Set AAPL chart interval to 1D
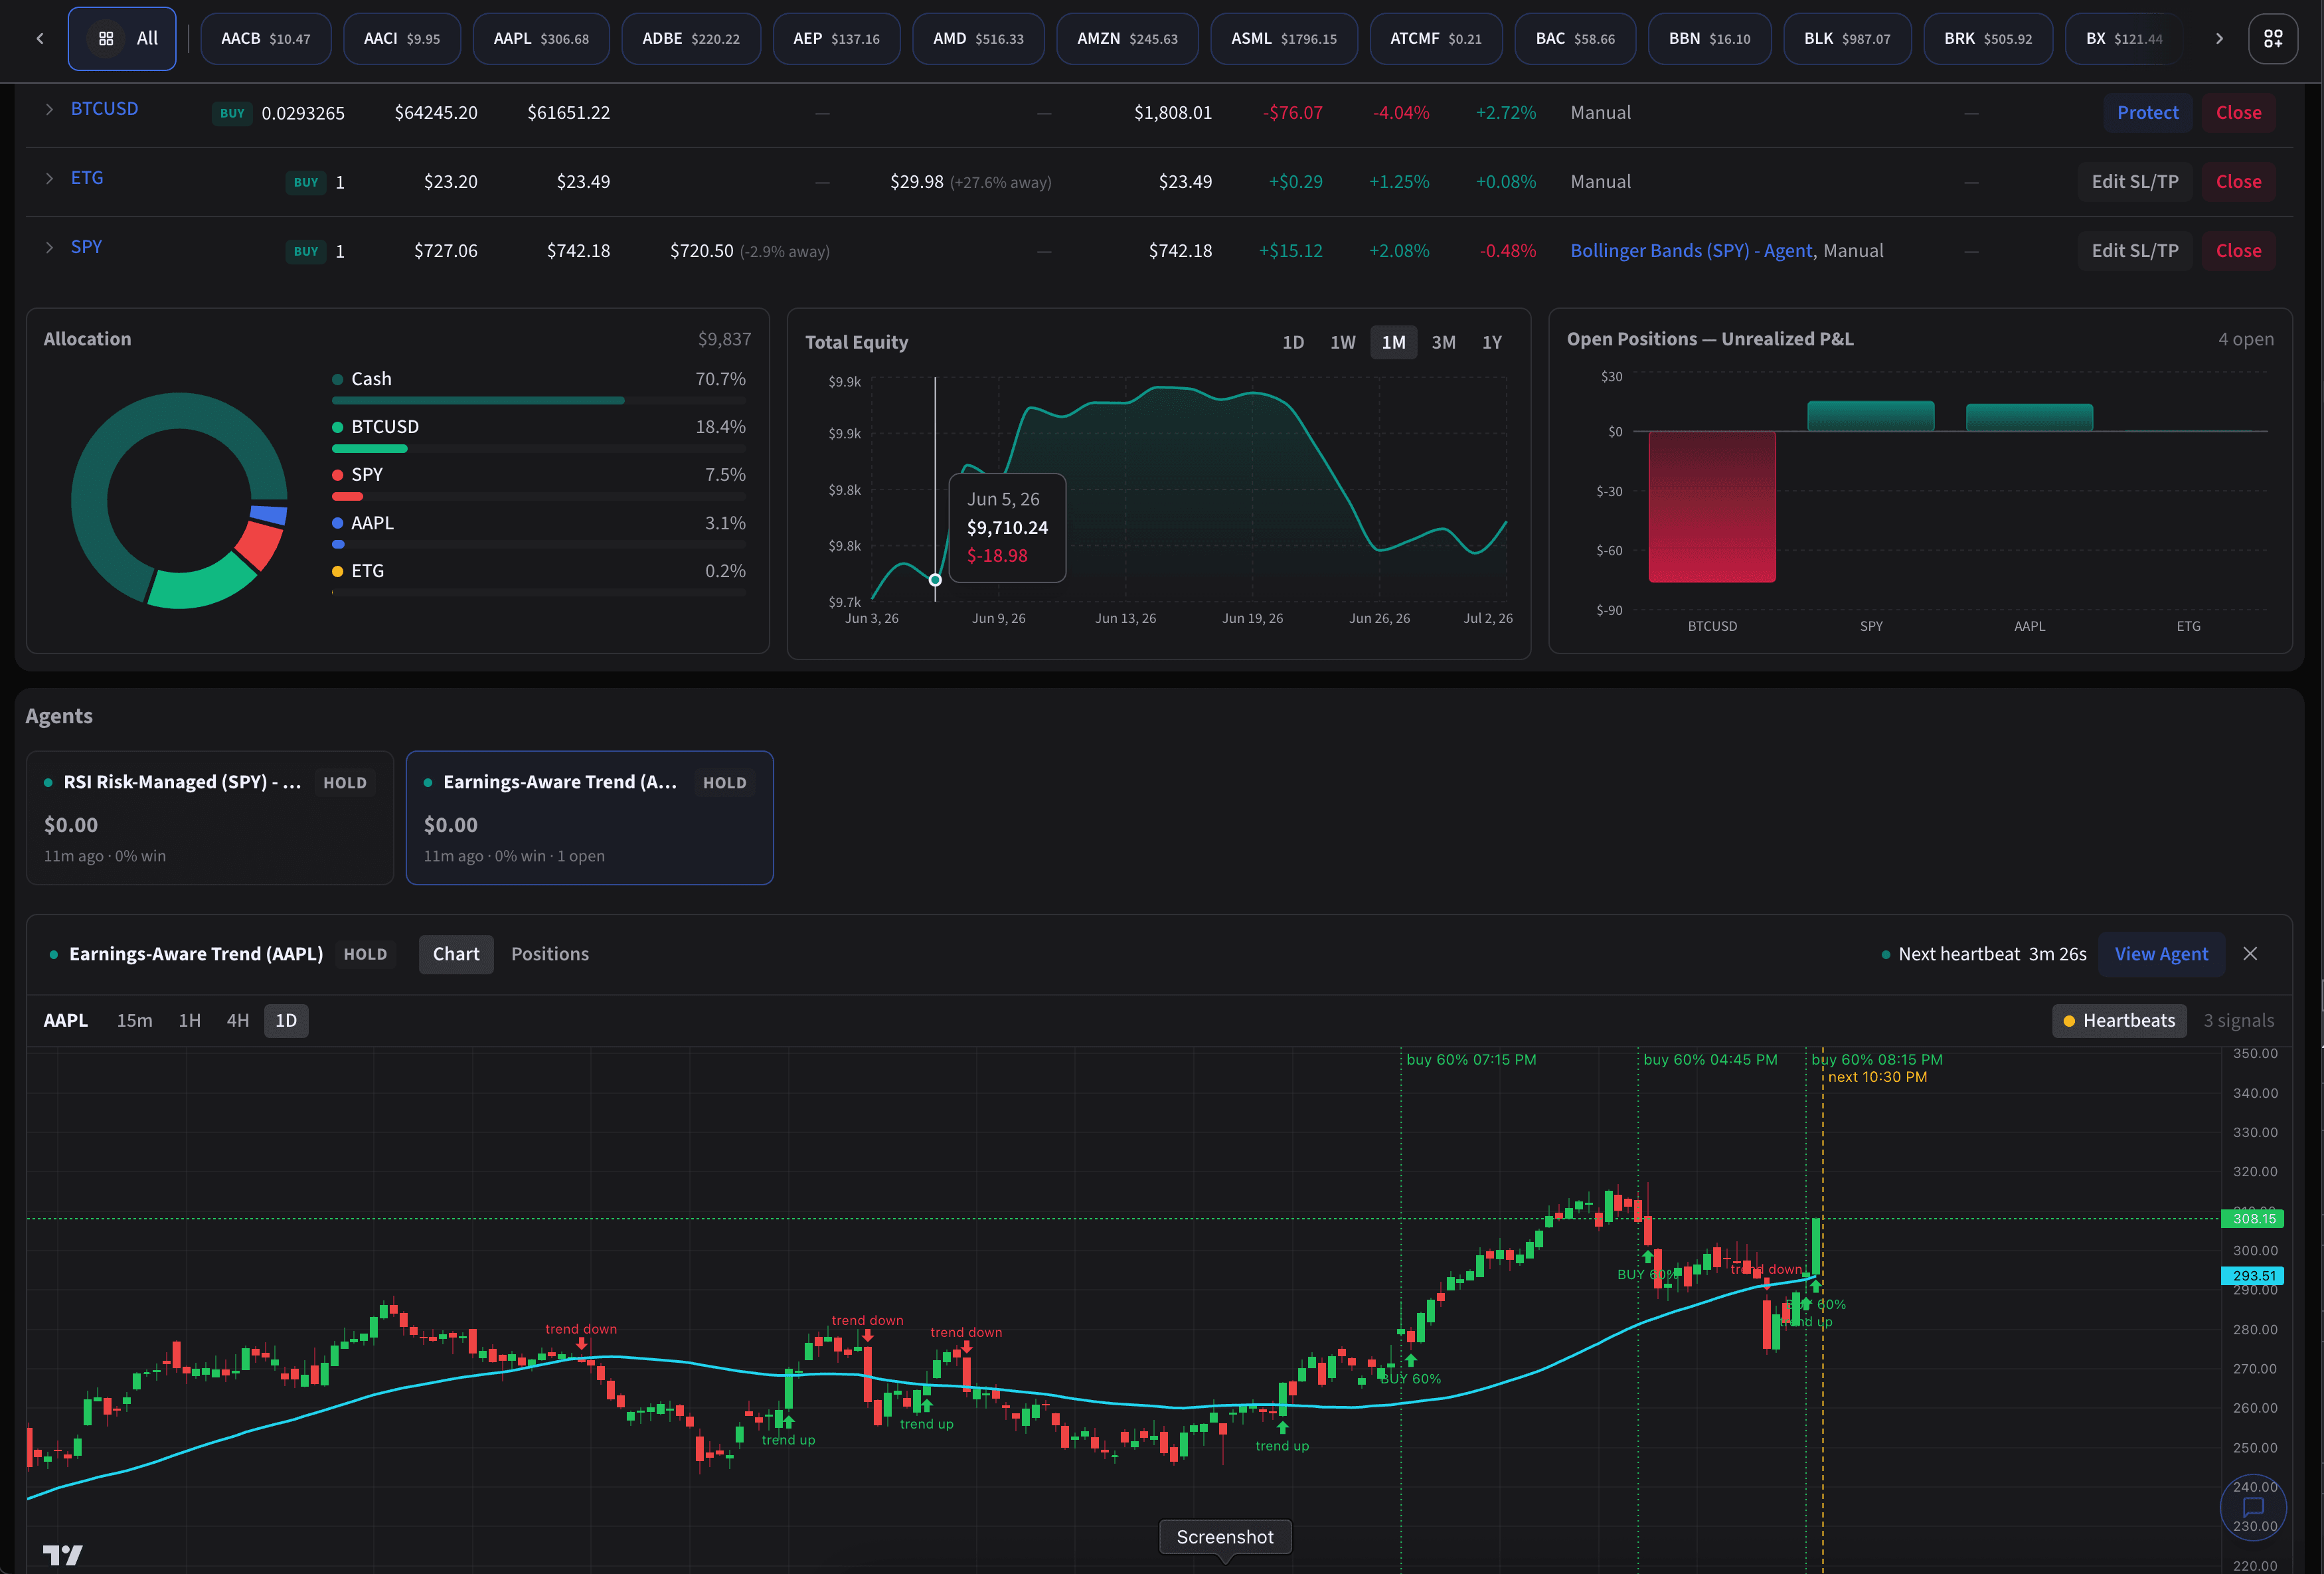This screenshot has width=2324, height=1574. [286, 1021]
